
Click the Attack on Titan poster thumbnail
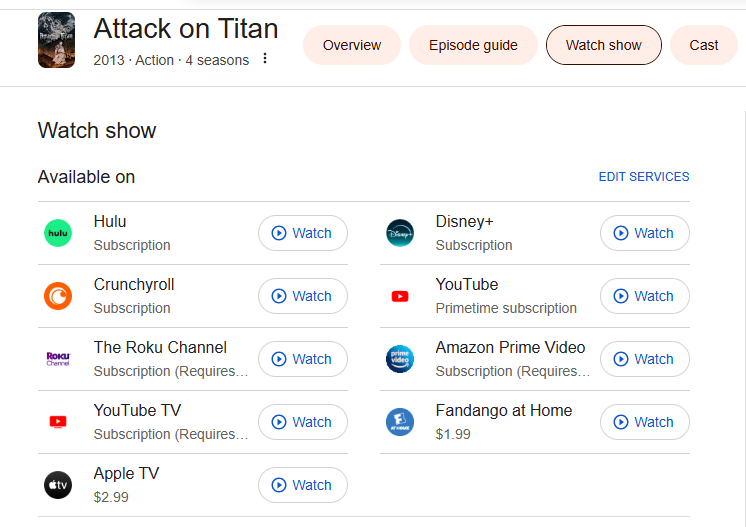(57, 40)
